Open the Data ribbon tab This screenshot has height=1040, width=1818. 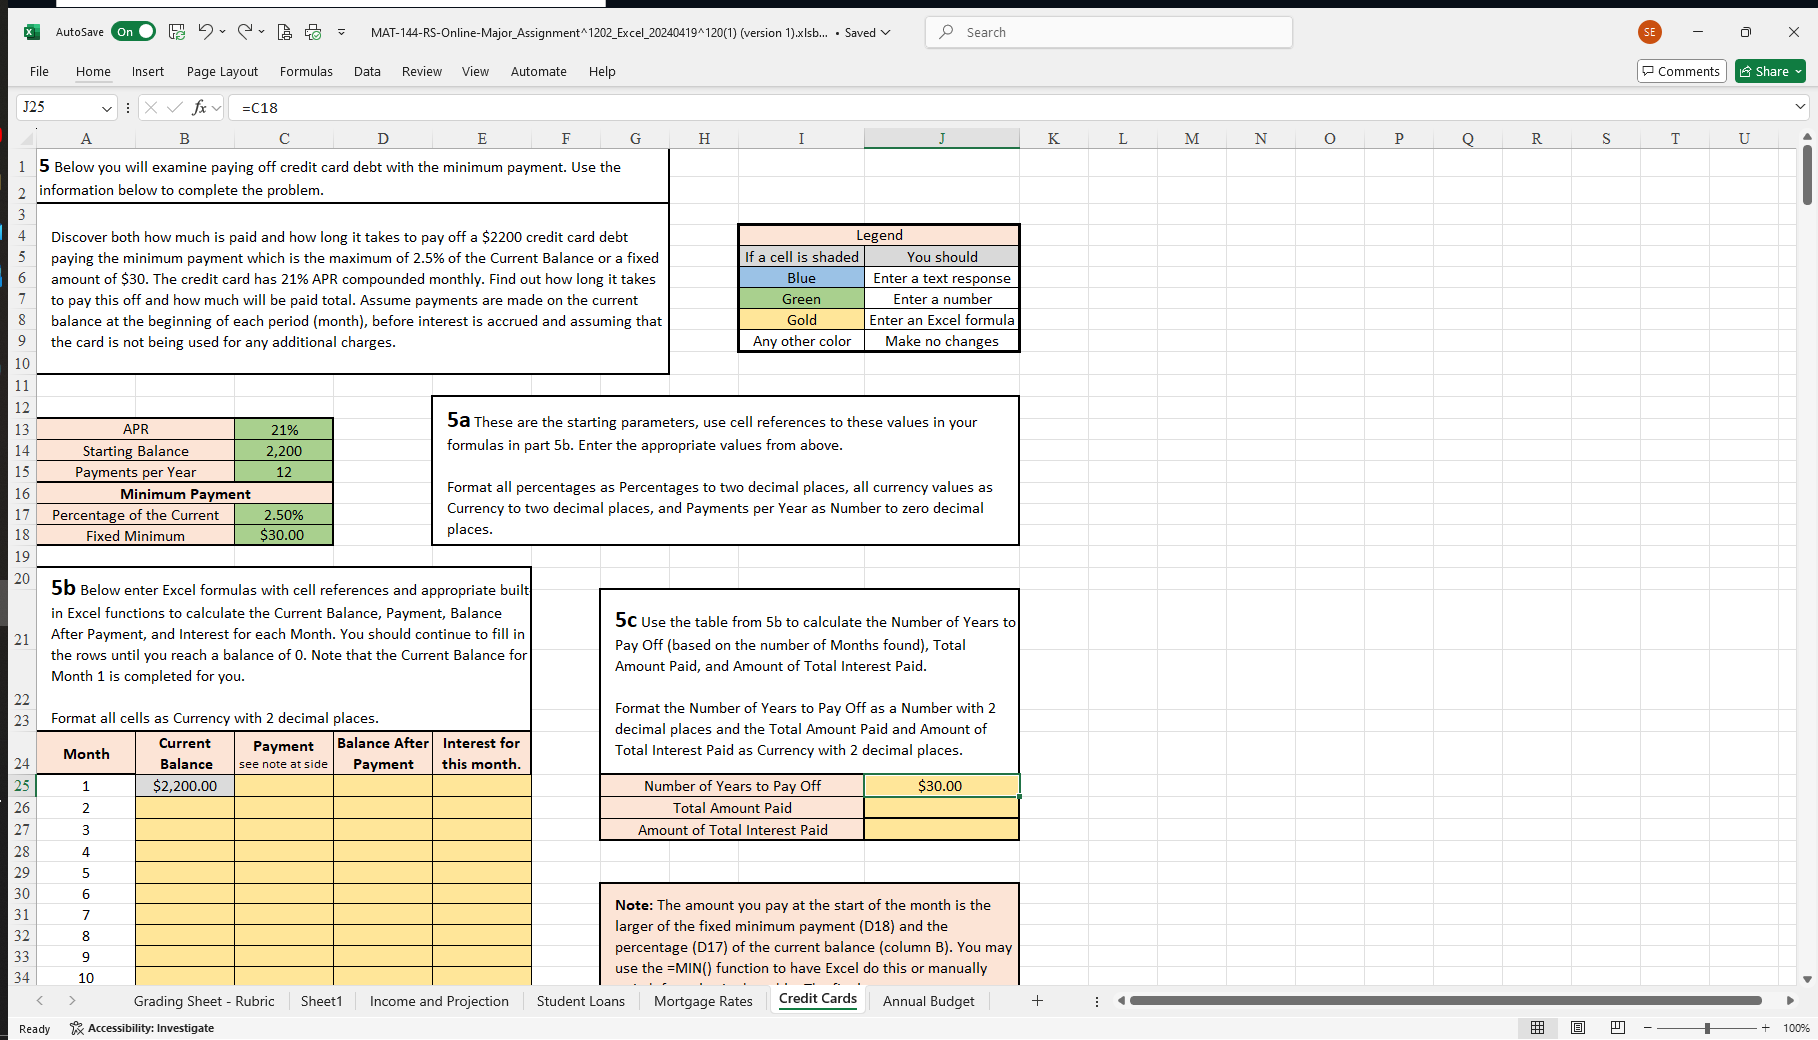point(367,71)
